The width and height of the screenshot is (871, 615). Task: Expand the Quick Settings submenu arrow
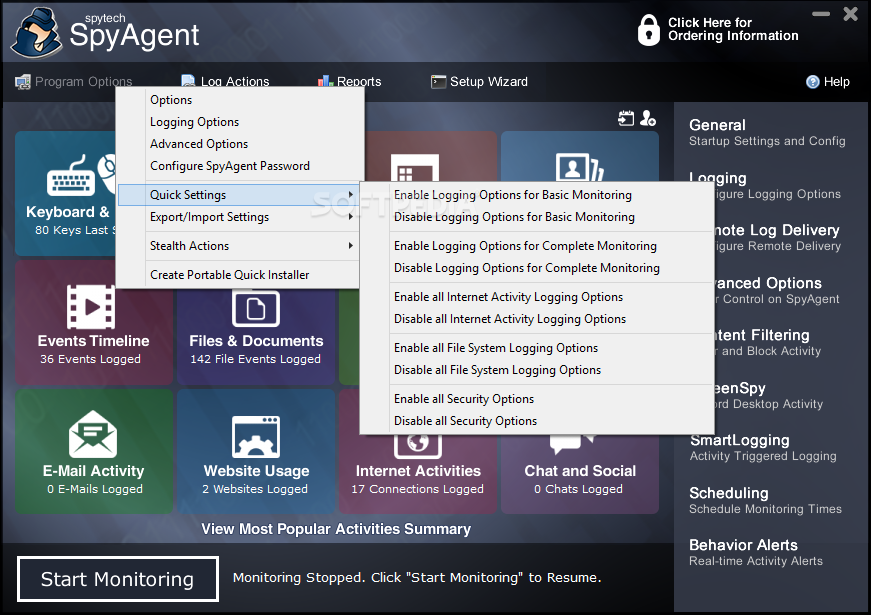point(351,194)
